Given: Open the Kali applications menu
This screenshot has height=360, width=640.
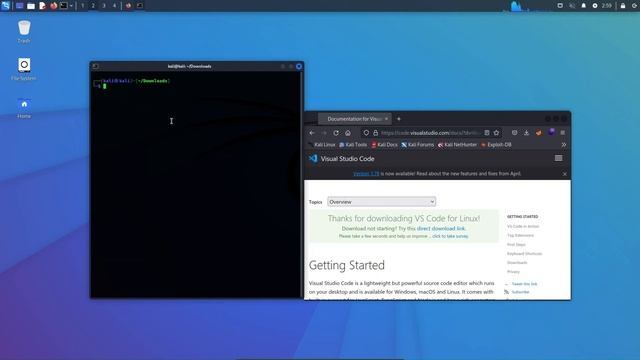Looking at the screenshot, I should pos(5,5).
